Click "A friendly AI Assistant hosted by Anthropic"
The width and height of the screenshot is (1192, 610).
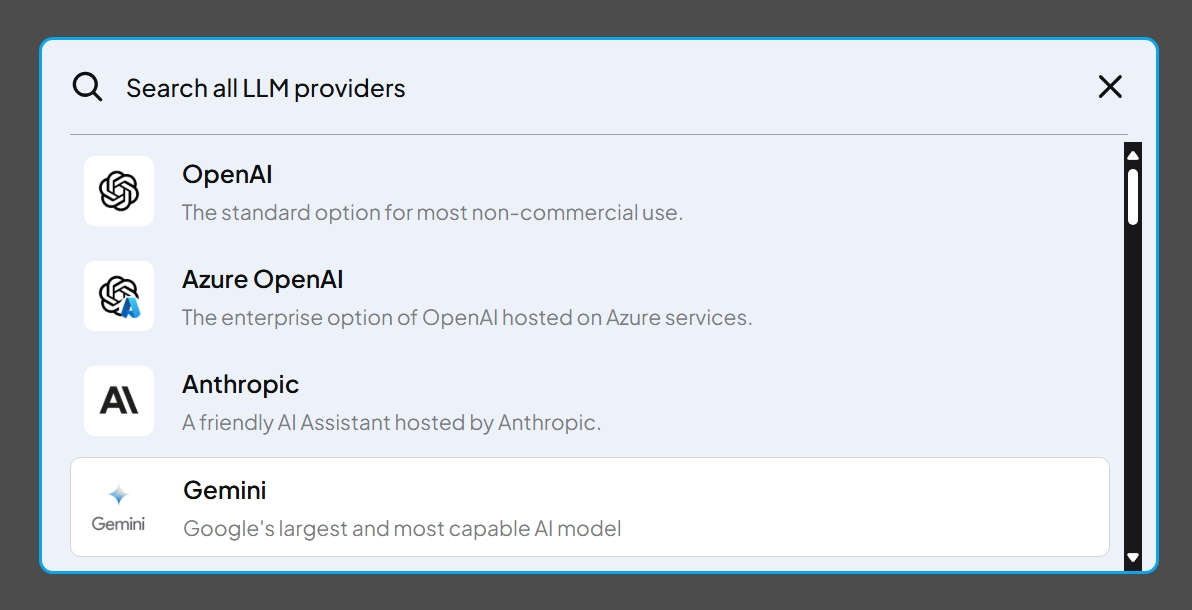coord(391,423)
